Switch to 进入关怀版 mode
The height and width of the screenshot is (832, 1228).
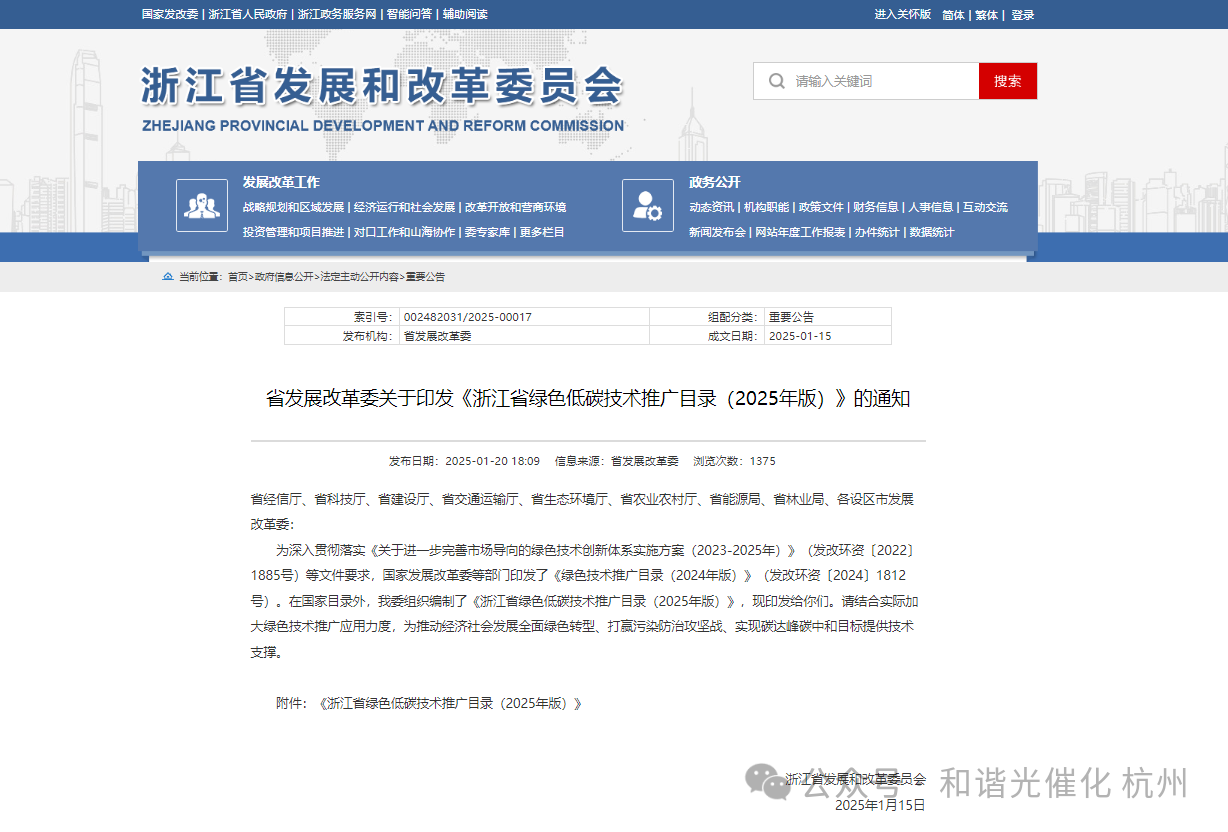coord(903,15)
